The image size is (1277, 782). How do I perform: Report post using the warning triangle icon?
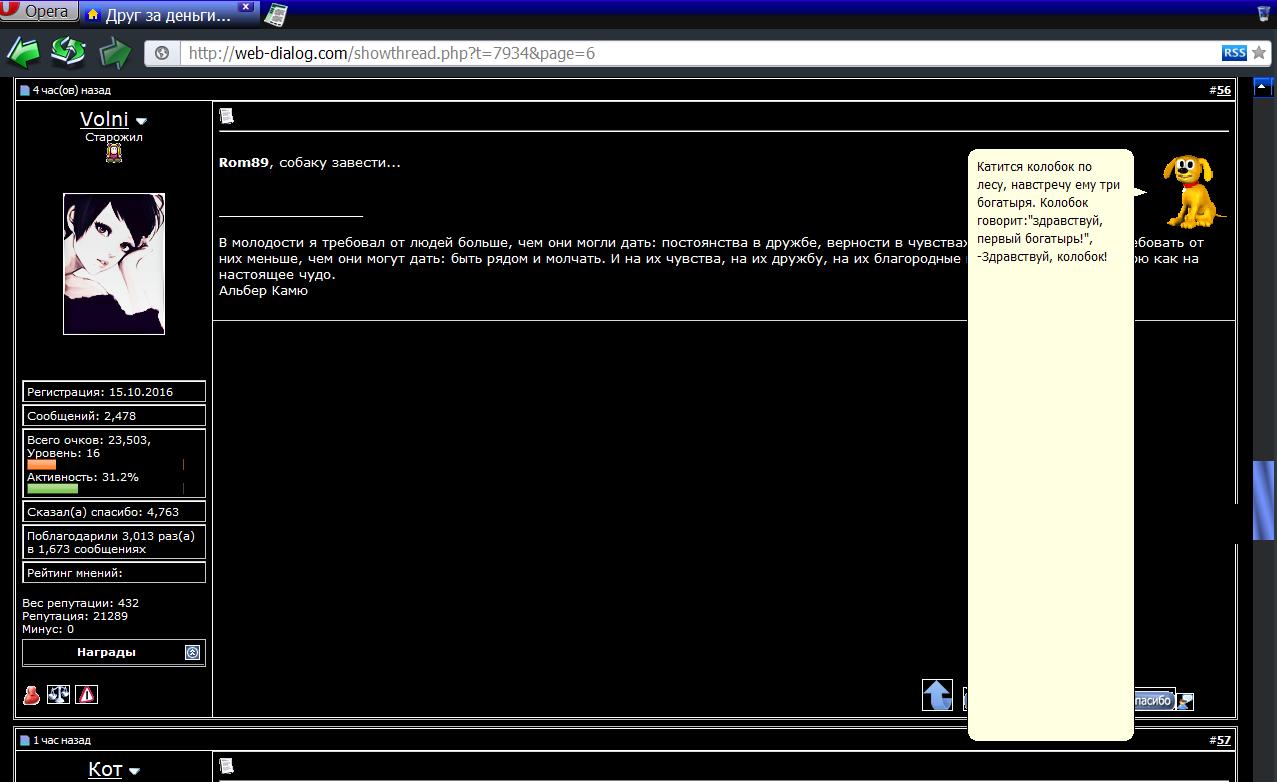pos(87,694)
